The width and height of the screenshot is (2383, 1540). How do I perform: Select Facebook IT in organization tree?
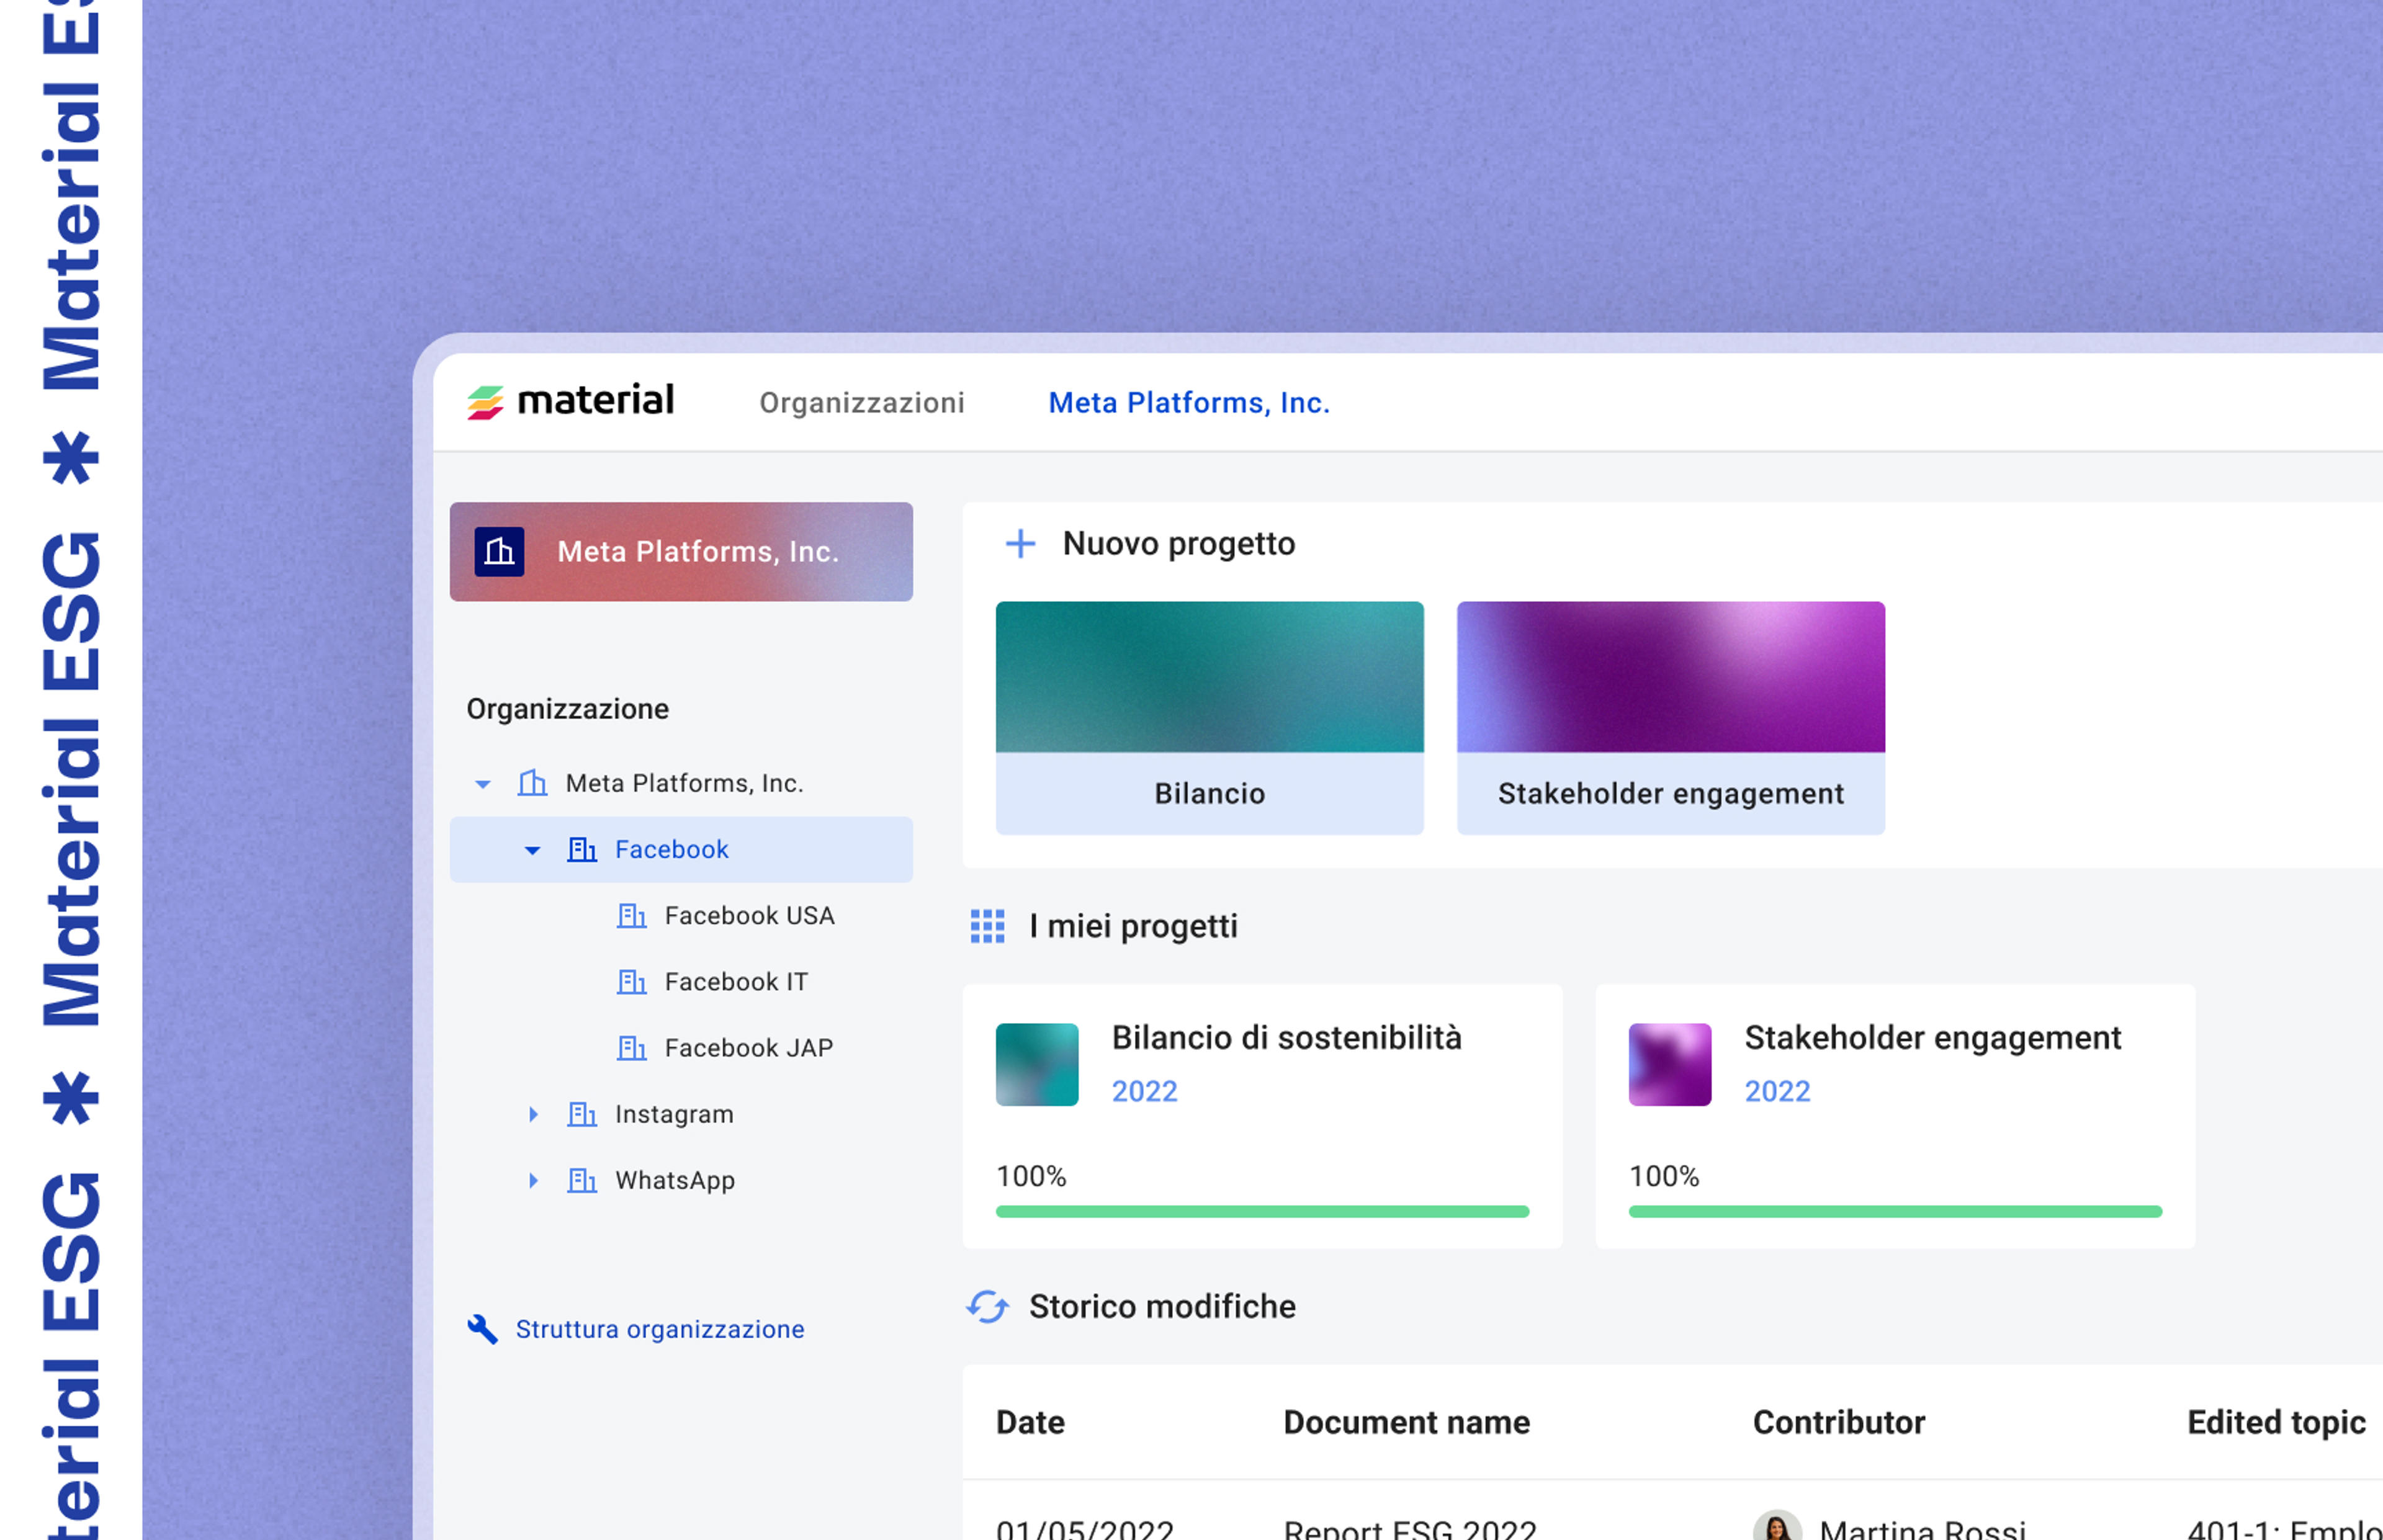pos(736,982)
